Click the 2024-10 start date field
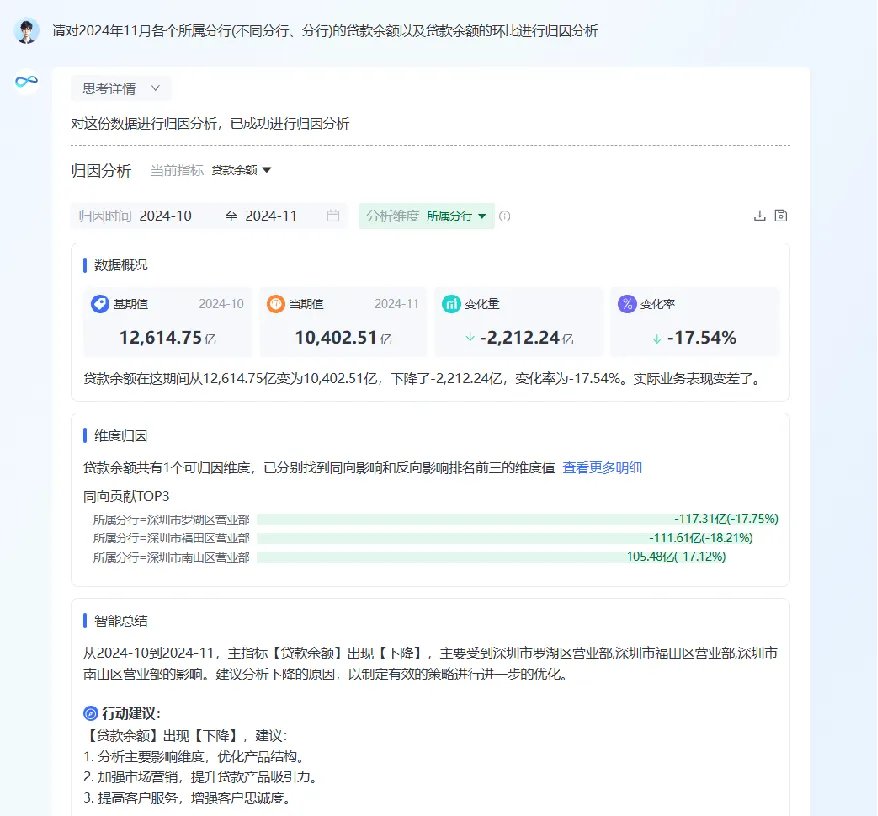878x816 pixels. (166, 216)
